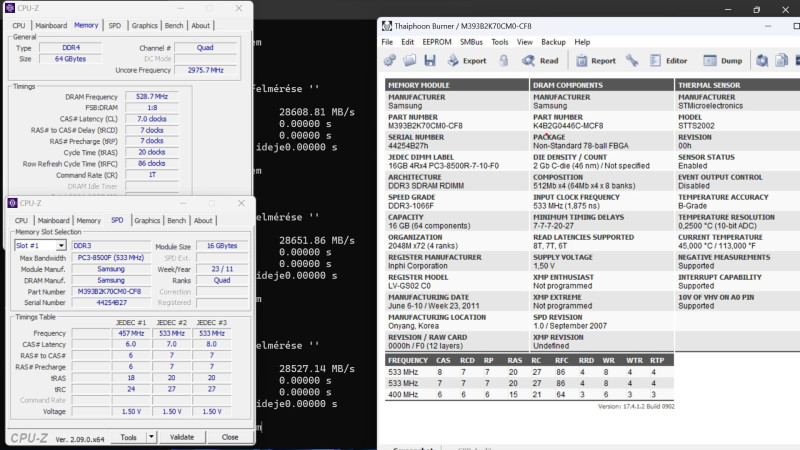Screen dimensions: 800x450
Task: Open Tools menu in Thaiphoon Burner
Action: [499, 42]
